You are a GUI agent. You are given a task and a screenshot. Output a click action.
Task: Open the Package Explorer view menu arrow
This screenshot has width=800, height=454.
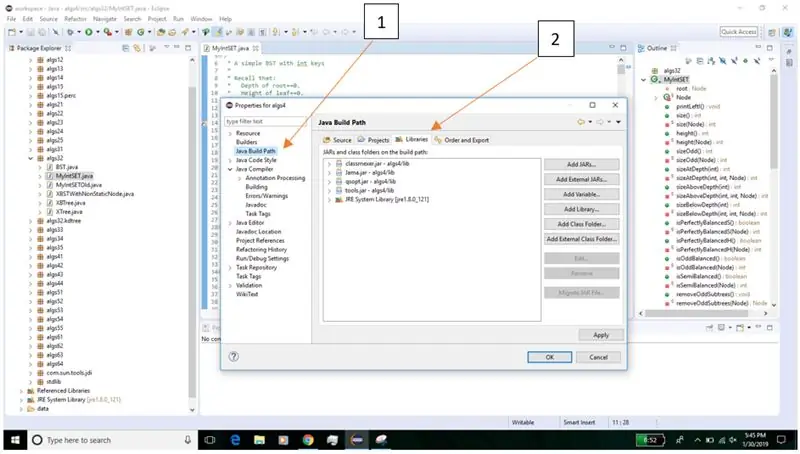pyautogui.click(x=166, y=47)
